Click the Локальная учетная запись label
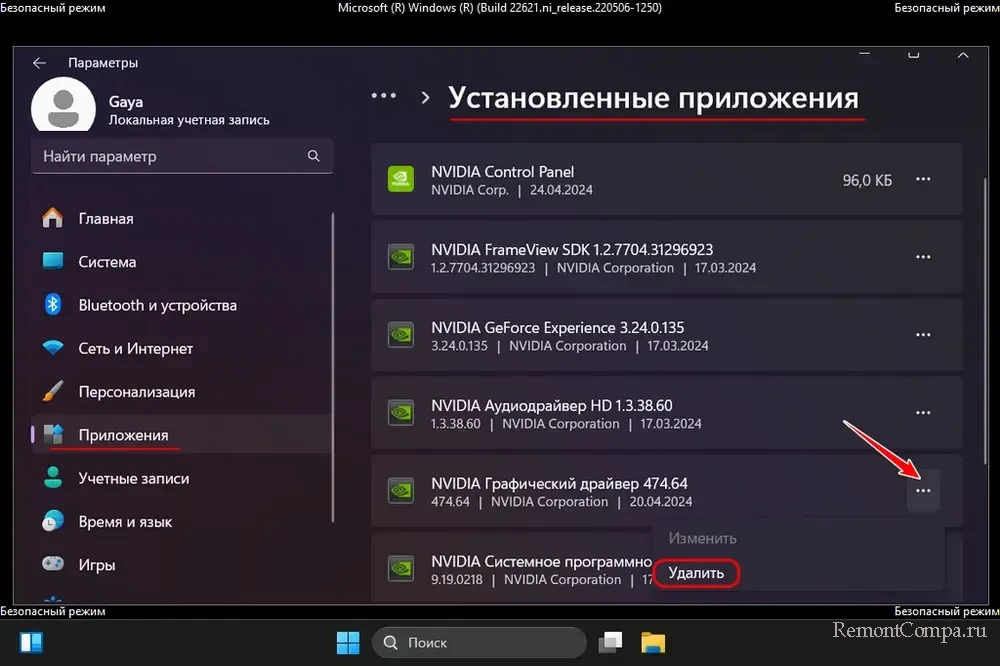This screenshot has width=1000, height=666. [189, 120]
